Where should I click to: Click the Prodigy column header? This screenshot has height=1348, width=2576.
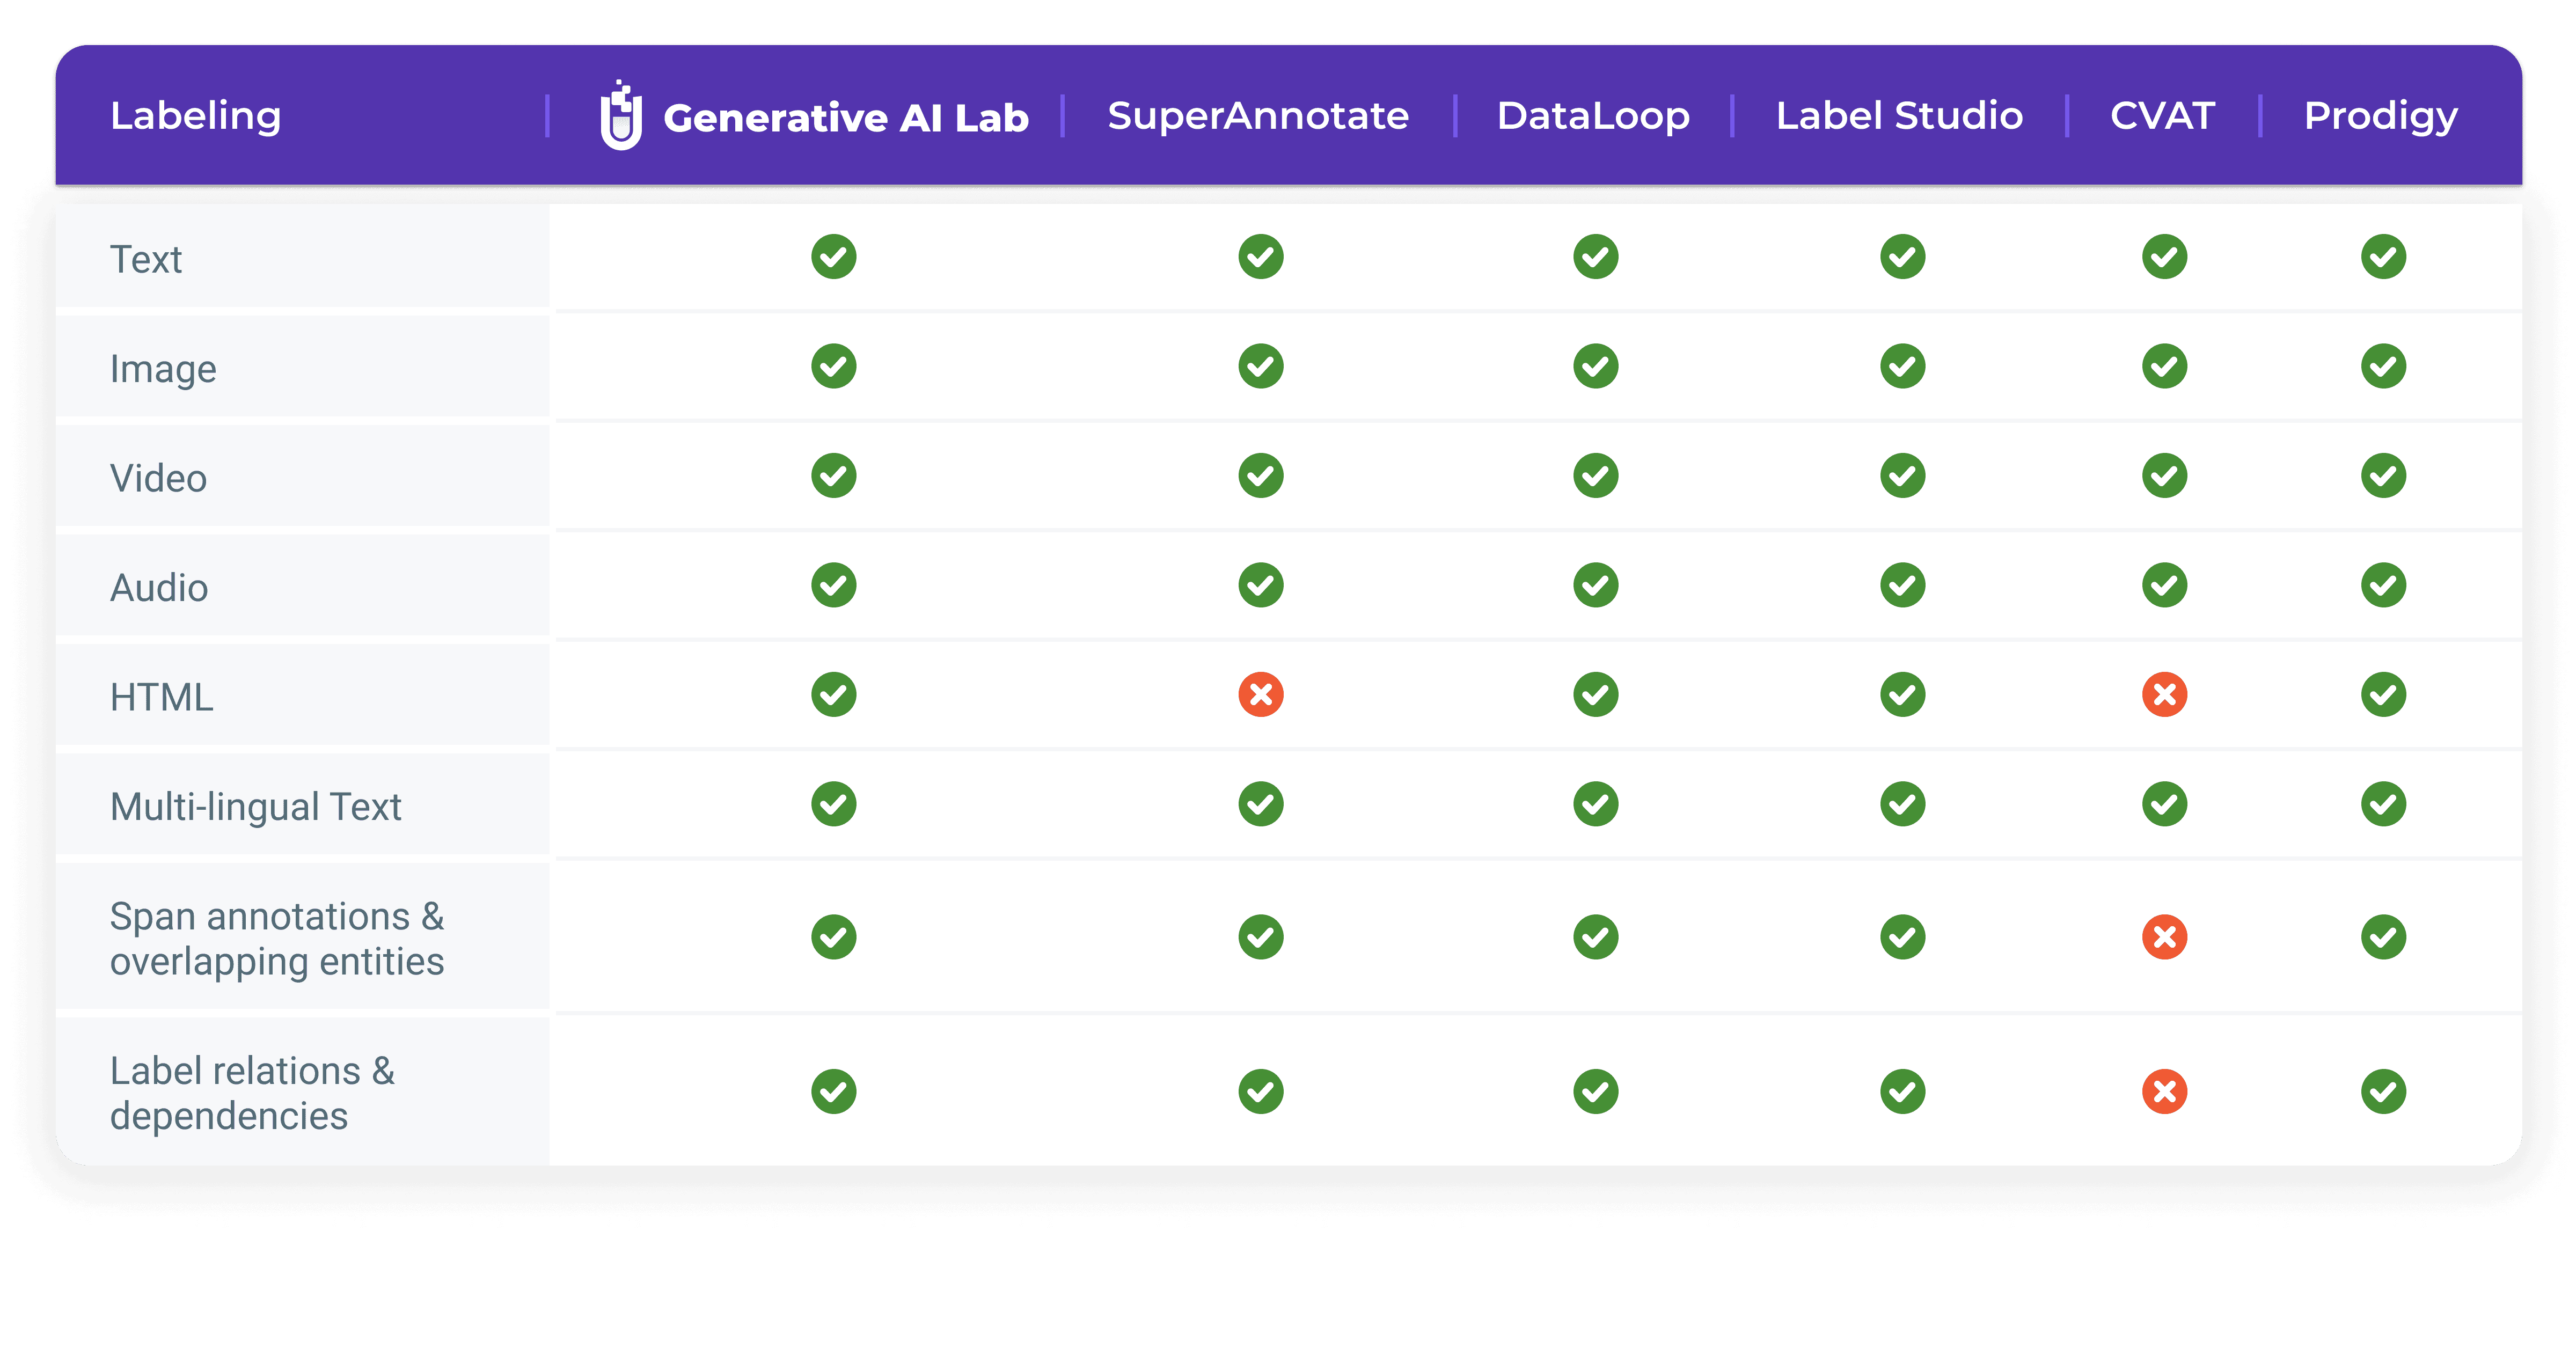point(2381,117)
